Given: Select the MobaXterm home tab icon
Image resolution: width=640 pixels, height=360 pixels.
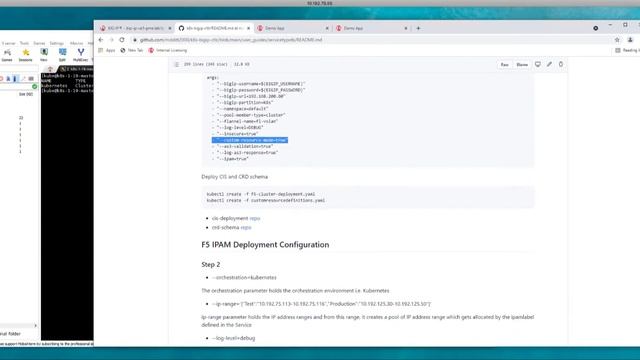Looking at the screenshot, I should click(x=50, y=69).
